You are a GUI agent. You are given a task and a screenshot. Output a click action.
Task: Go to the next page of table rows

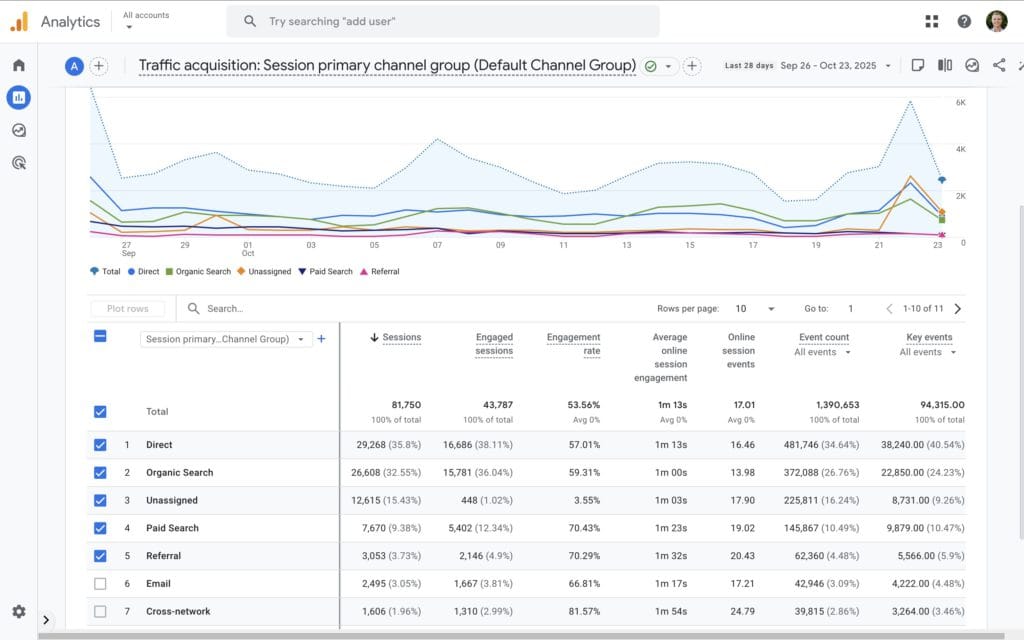[957, 308]
